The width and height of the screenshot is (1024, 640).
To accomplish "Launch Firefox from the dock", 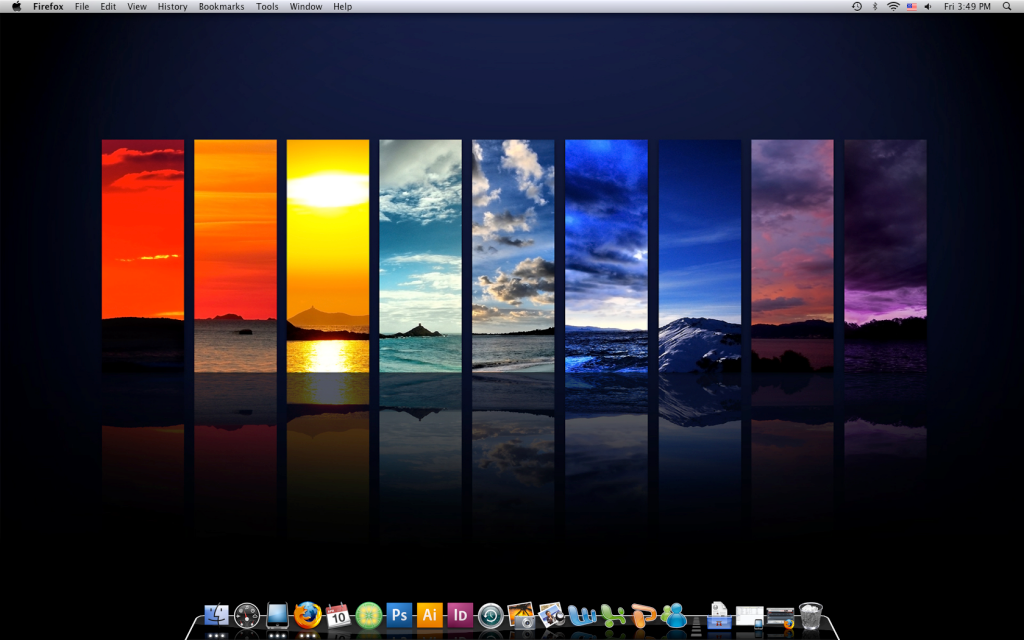I will 307,615.
